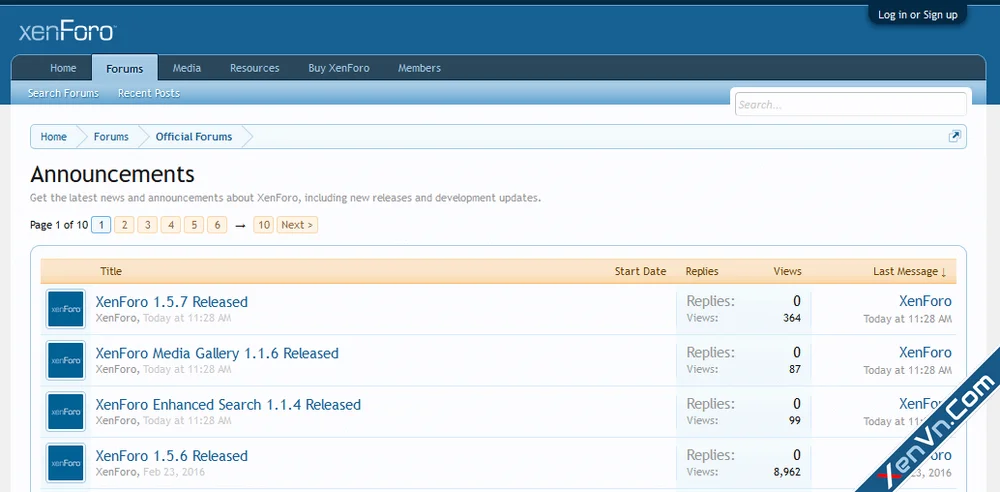1000x492 pixels.
Task: Open avatar of Enhanced Search 1.1.4 thread
Action: pyautogui.click(x=66, y=412)
